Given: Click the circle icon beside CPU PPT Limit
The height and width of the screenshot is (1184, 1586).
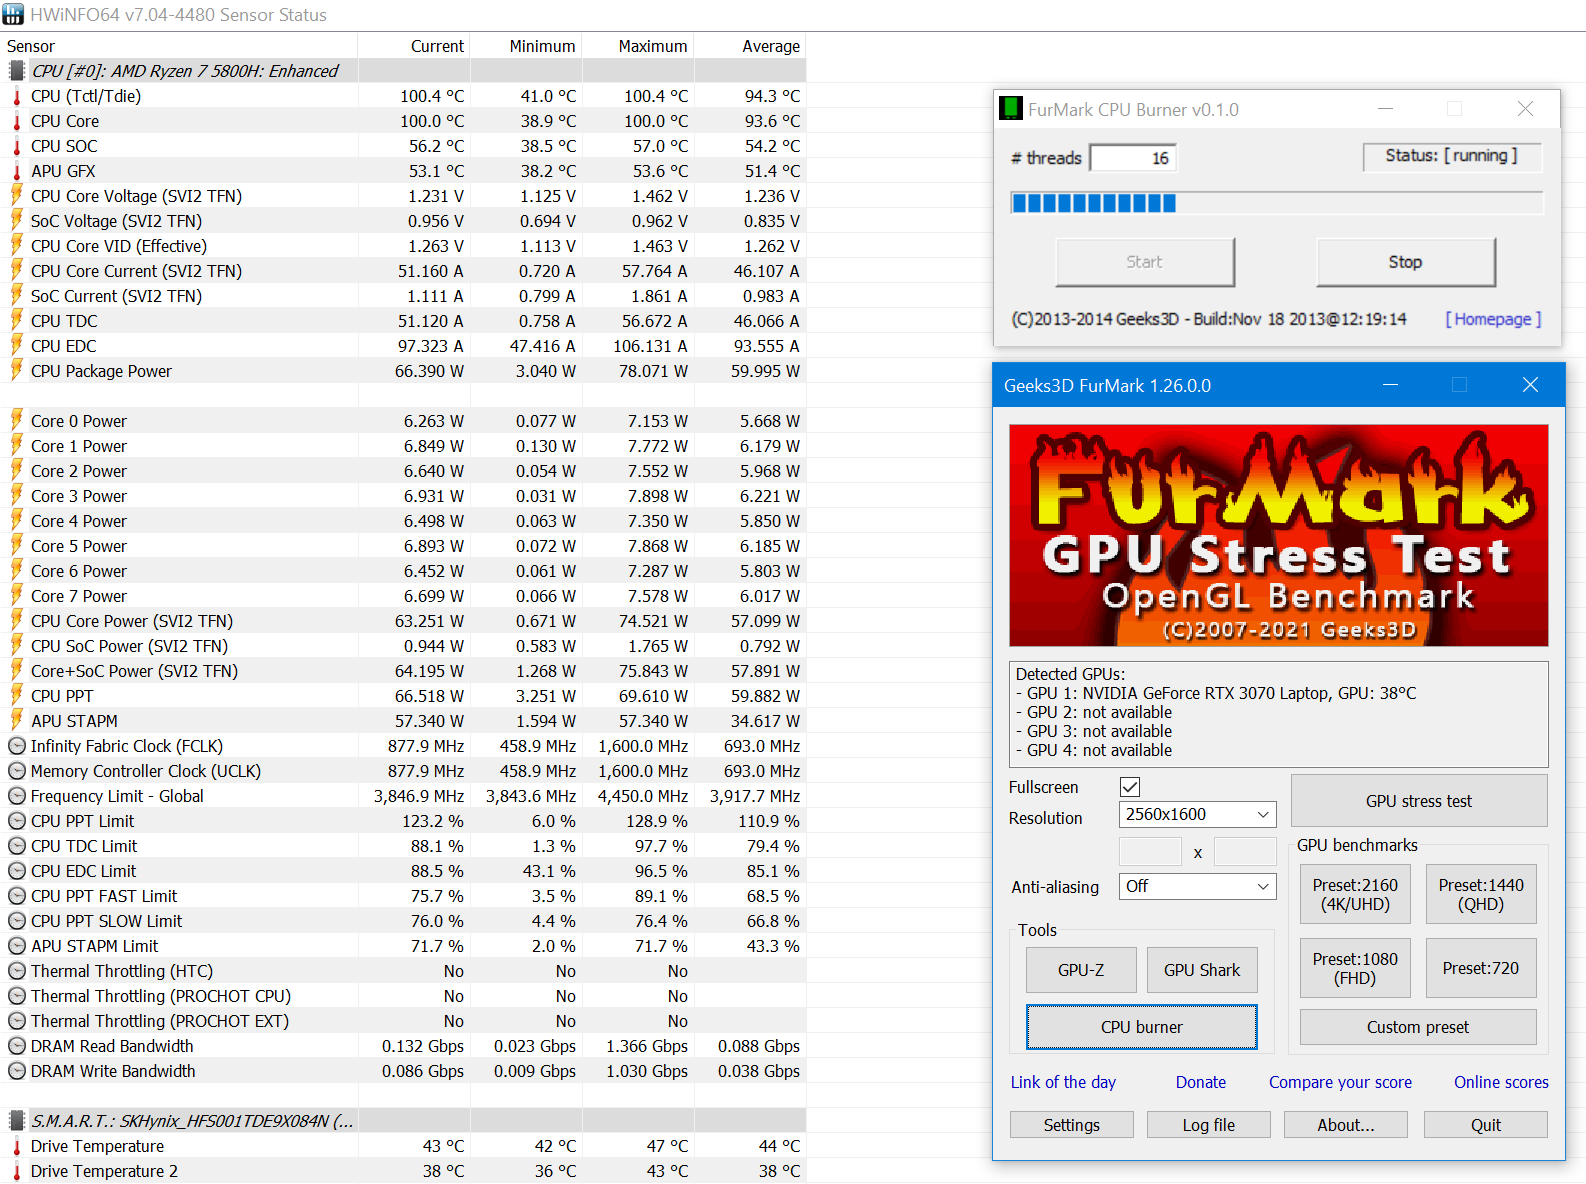Looking at the screenshot, I should click(x=17, y=821).
